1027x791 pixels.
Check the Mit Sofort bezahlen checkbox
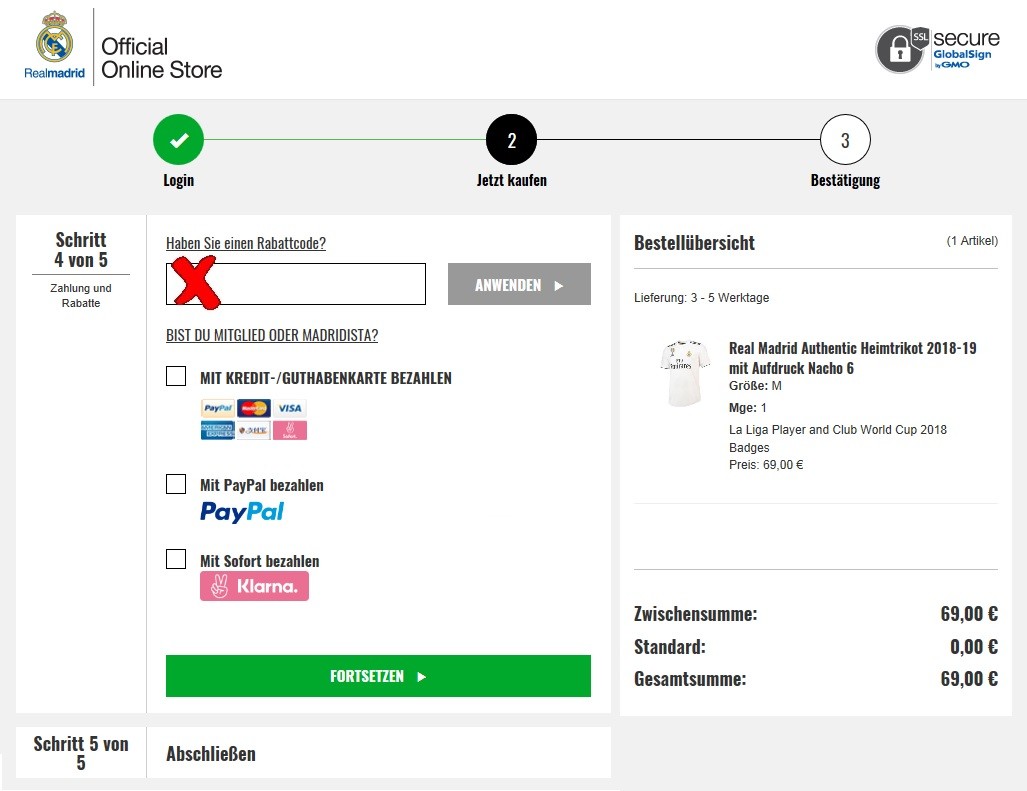(176, 559)
